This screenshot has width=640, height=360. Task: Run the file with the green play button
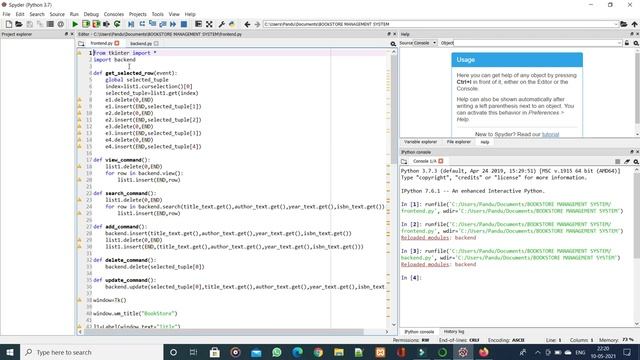75,24
